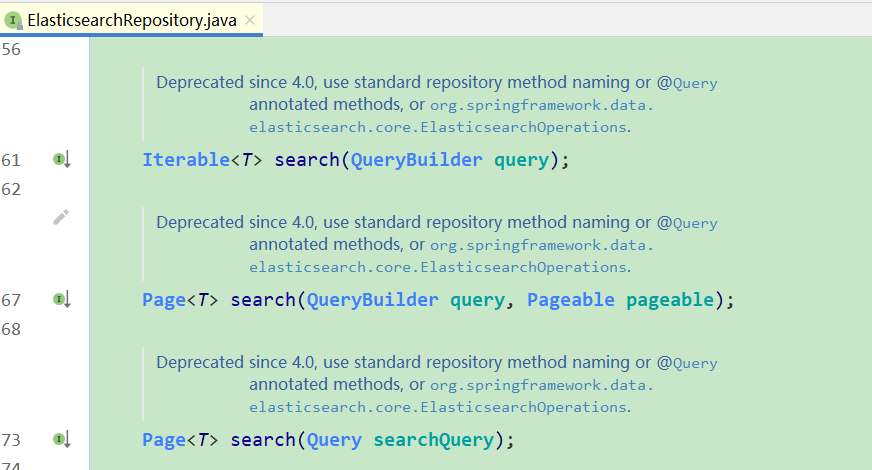Click query parameter on line 67

coord(477,301)
